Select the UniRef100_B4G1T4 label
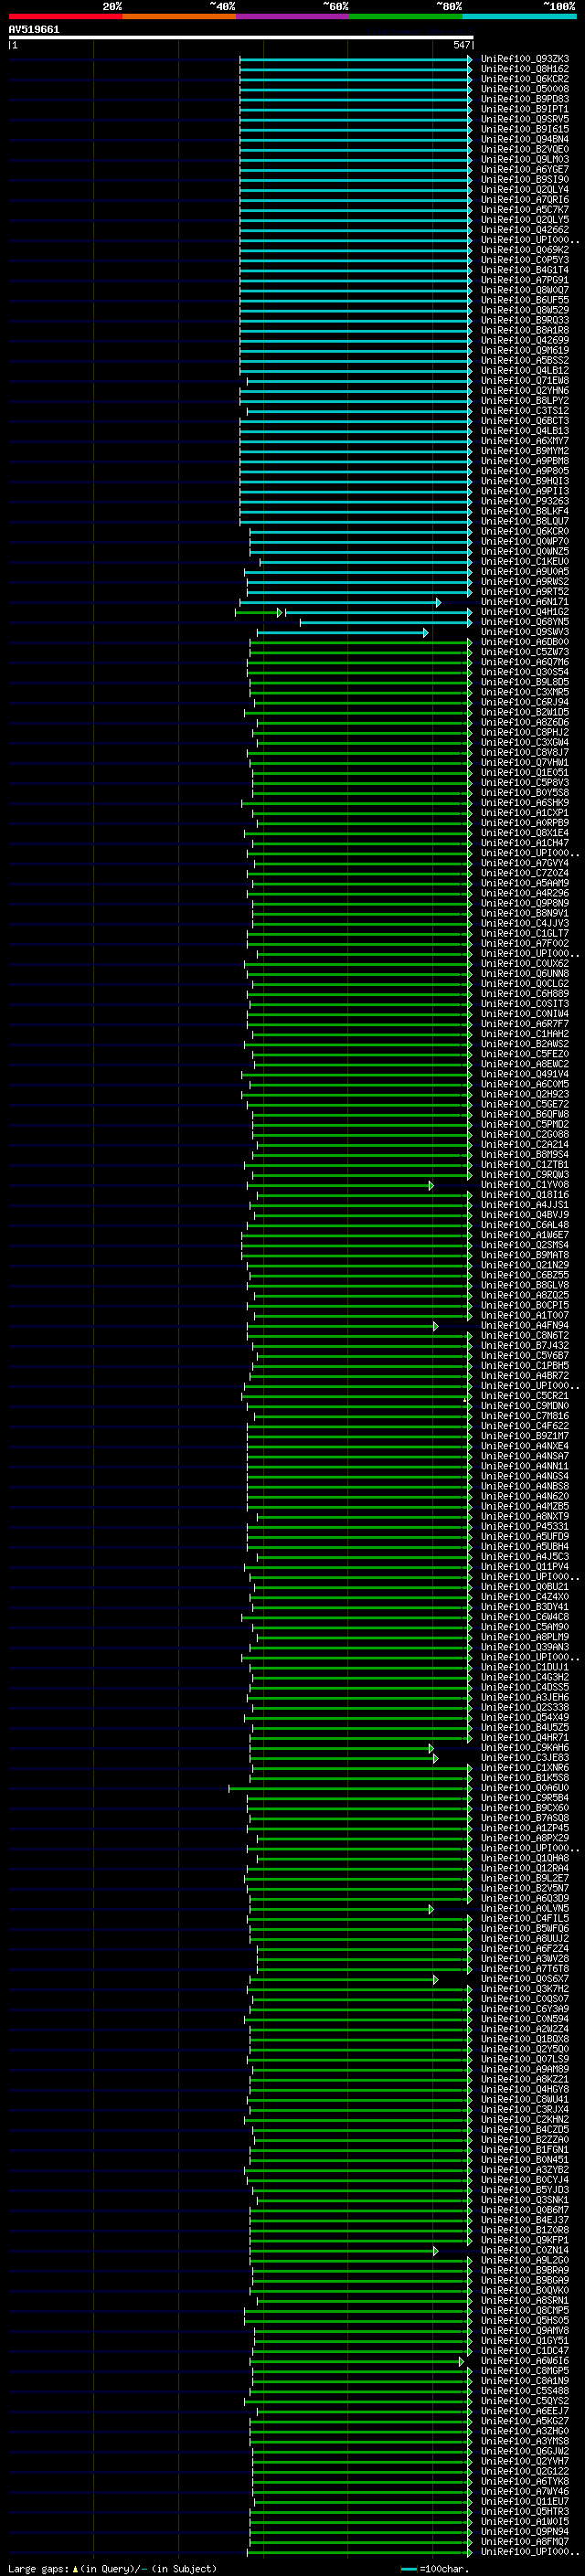The image size is (585, 2576). coord(524,270)
